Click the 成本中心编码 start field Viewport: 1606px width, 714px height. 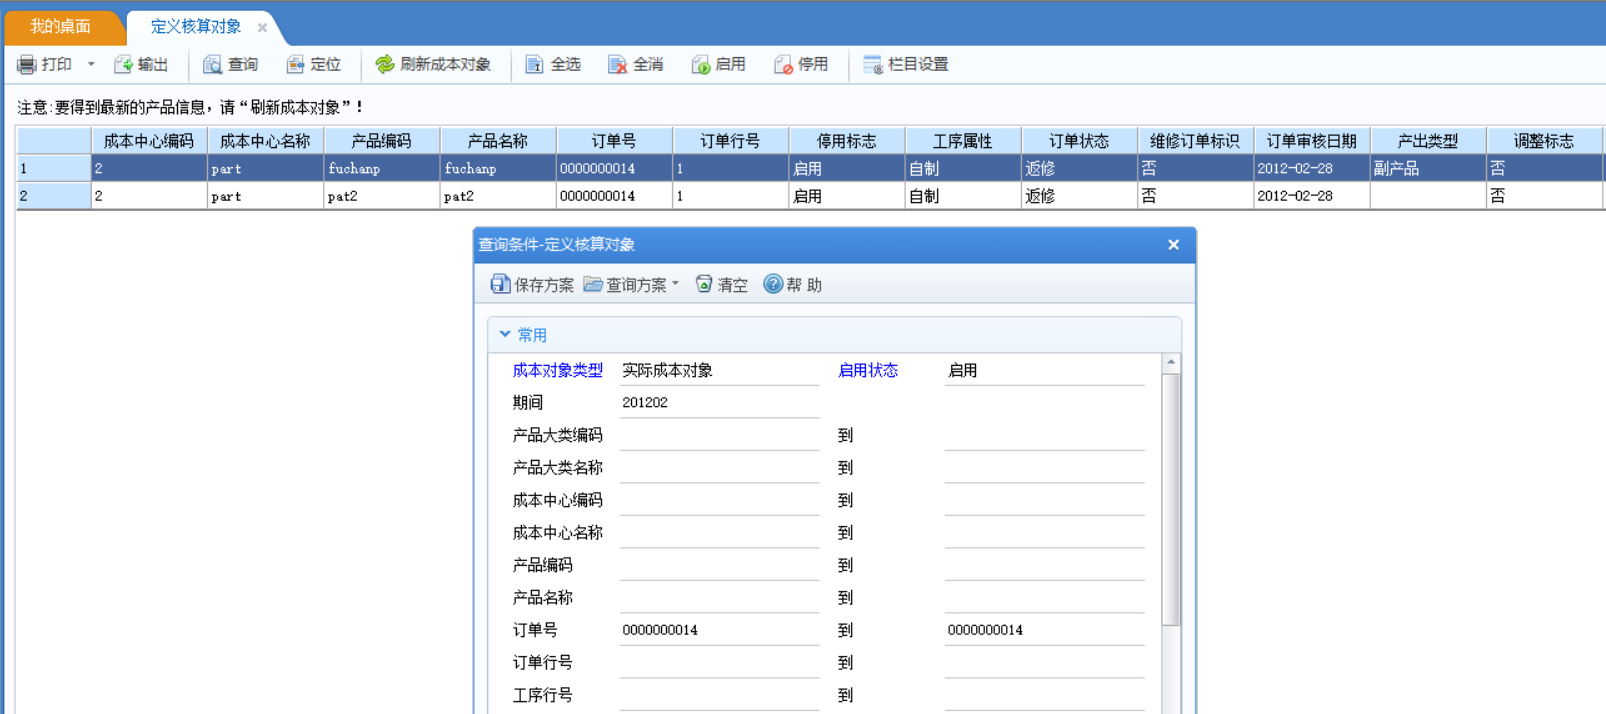point(719,501)
